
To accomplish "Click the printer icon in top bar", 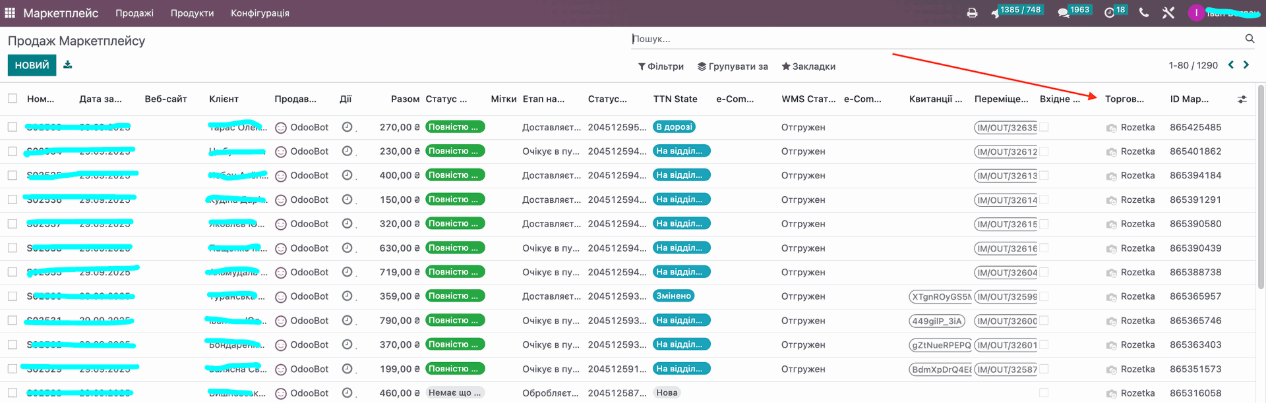I will [x=972, y=13].
